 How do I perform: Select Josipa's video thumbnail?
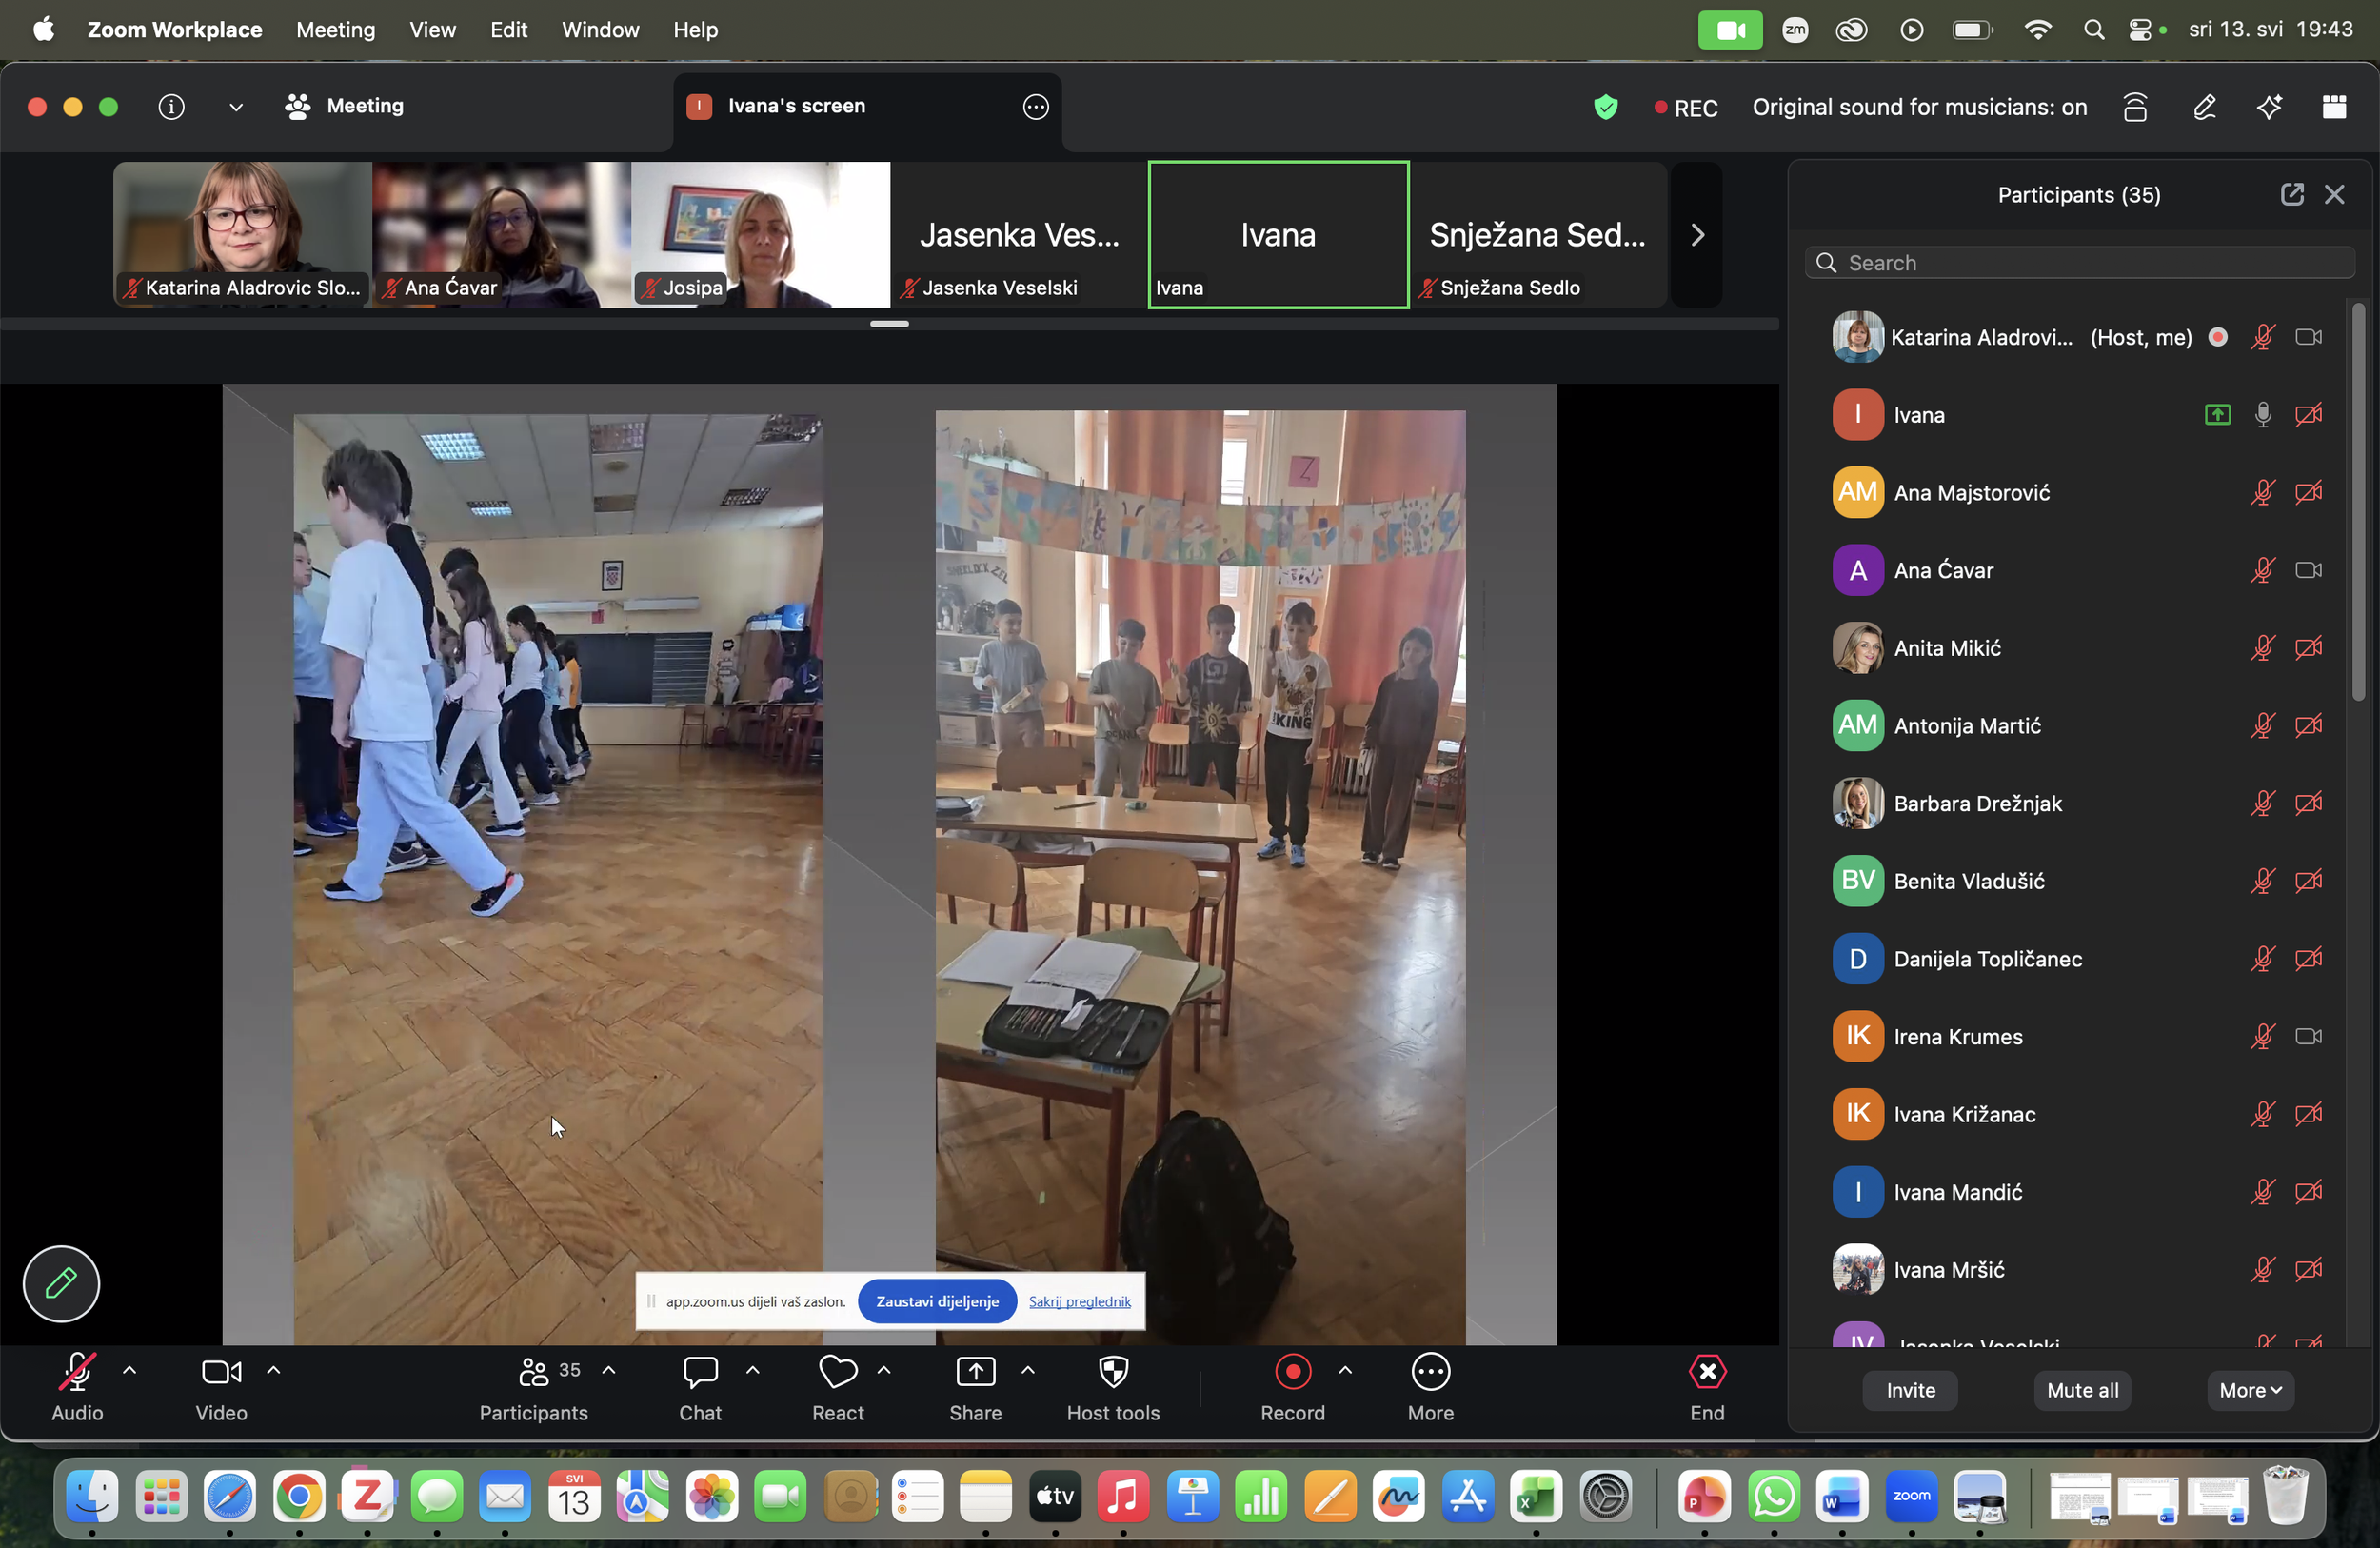(x=760, y=235)
